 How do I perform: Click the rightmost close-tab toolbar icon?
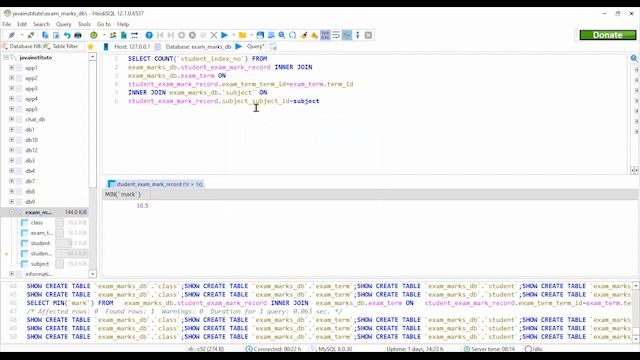(x=368, y=36)
